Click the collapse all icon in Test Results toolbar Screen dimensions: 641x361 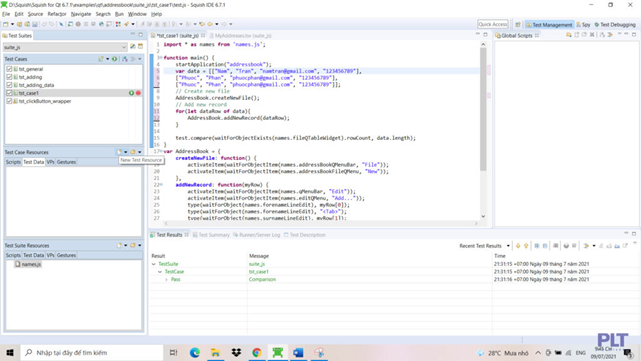[545, 246]
